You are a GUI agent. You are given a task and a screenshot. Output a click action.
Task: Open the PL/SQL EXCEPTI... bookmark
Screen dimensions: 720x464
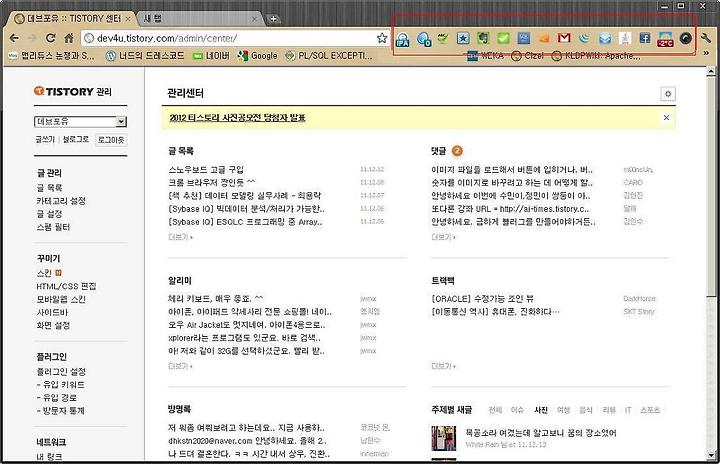(329, 56)
